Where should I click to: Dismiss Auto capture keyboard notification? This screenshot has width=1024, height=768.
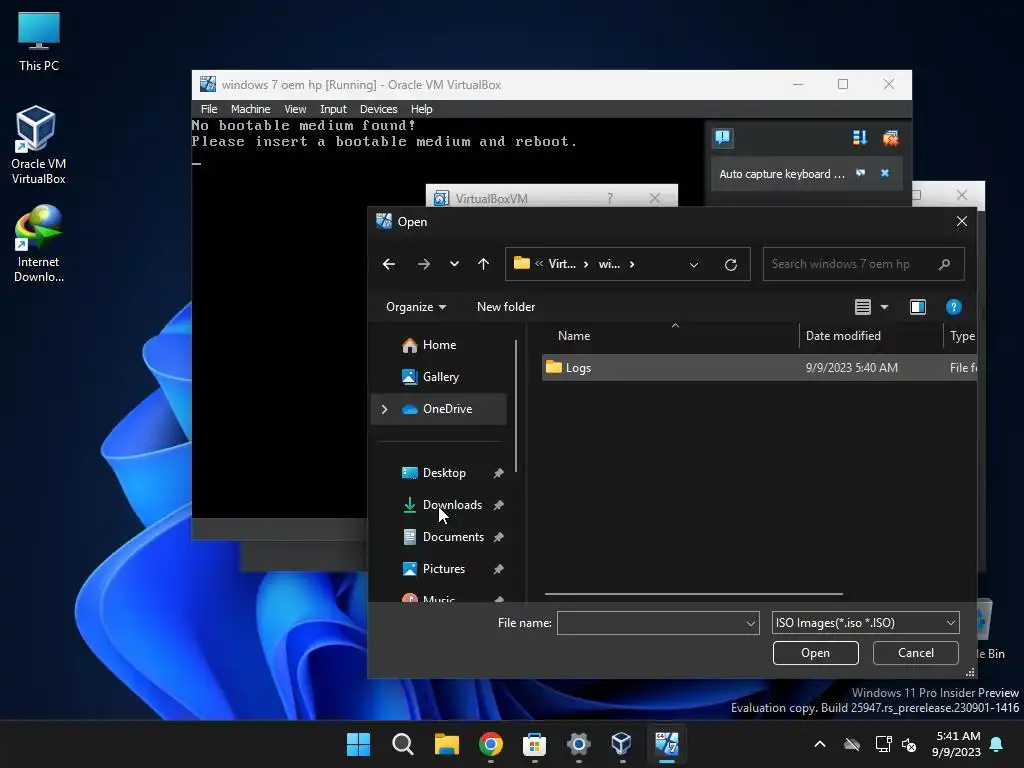coord(885,173)
